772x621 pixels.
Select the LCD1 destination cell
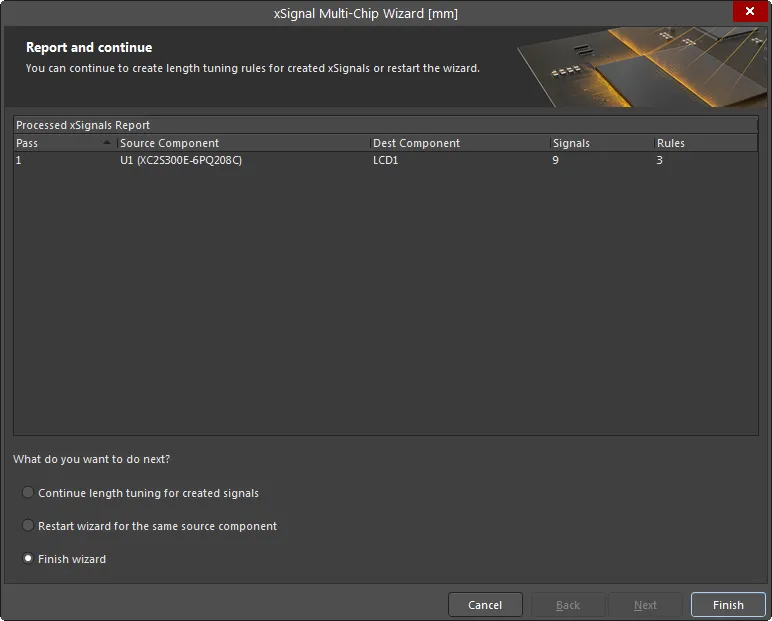click(x=386, y=160)
